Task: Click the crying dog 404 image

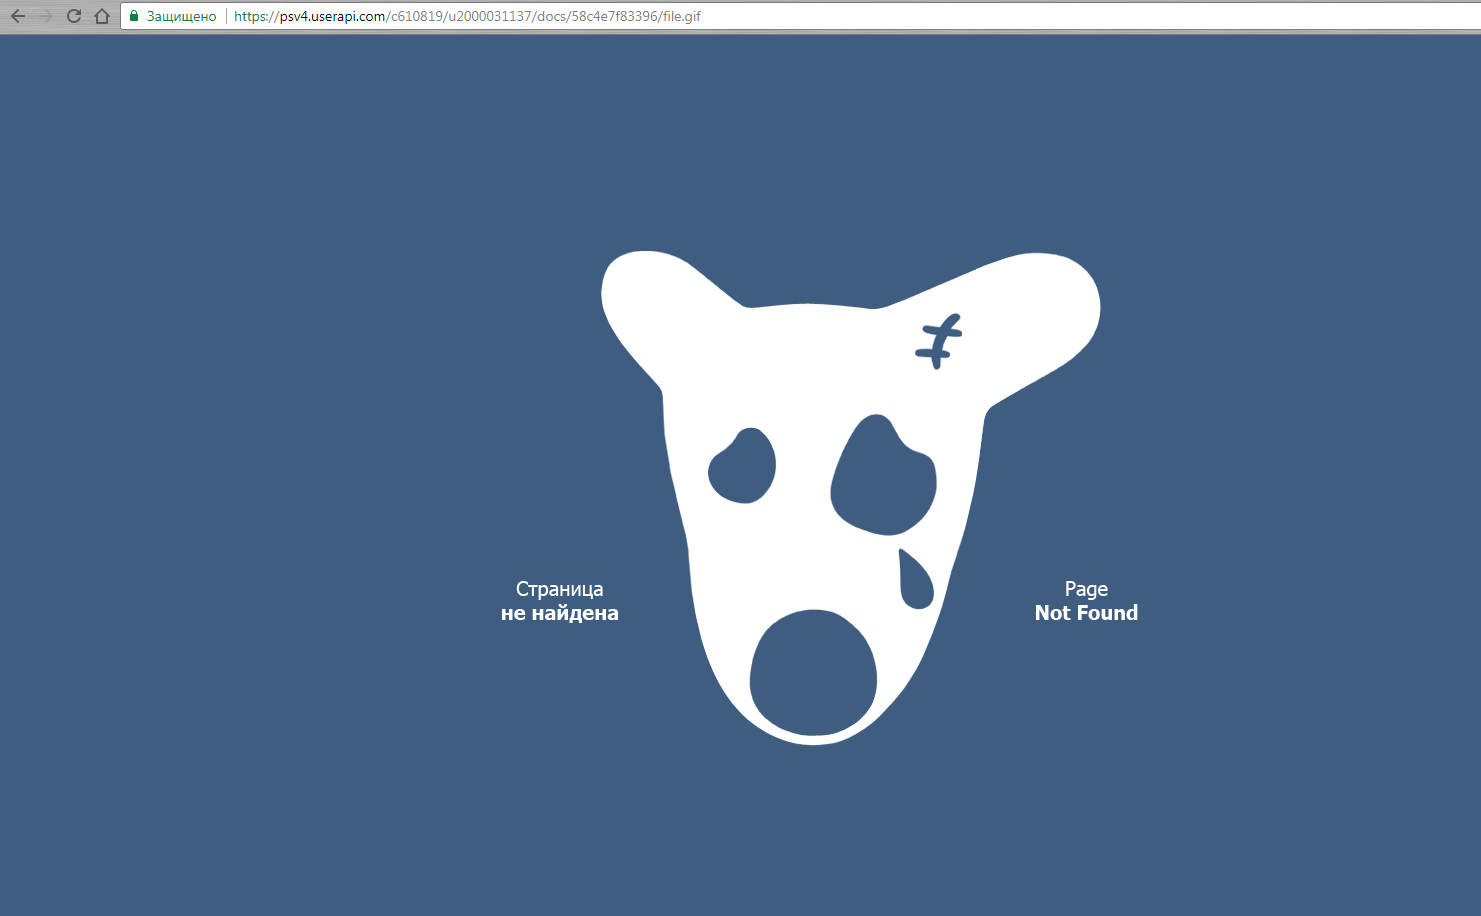Action: tap(851, 497)
